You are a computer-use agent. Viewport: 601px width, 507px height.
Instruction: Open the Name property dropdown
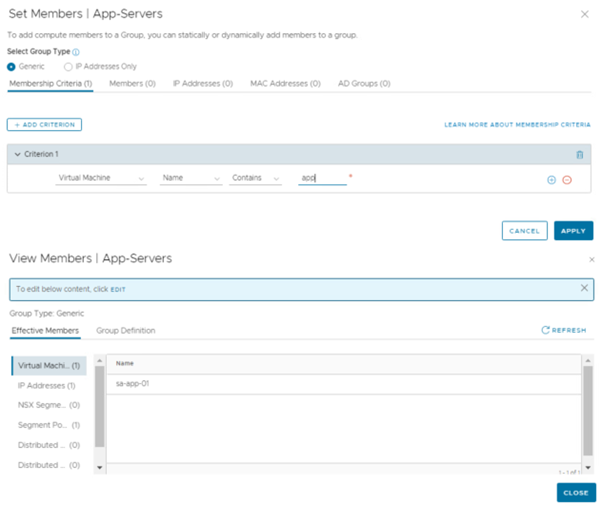pos(190,178)
